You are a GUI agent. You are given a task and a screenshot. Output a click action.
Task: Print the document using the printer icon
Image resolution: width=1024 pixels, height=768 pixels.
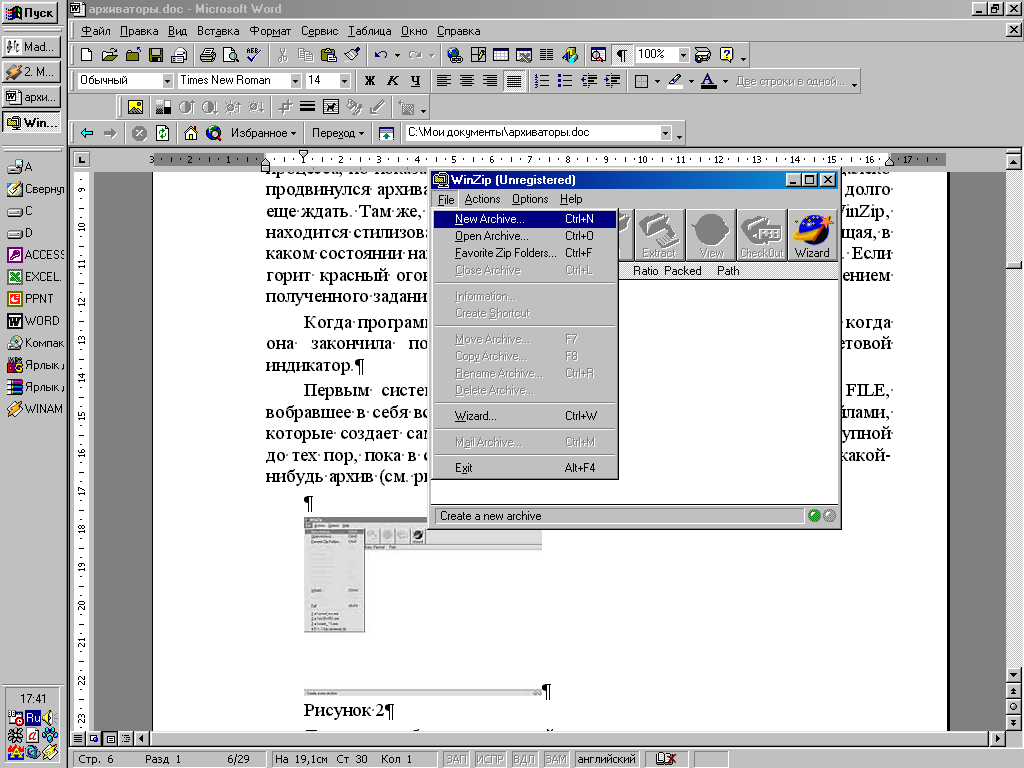point(208,55)
